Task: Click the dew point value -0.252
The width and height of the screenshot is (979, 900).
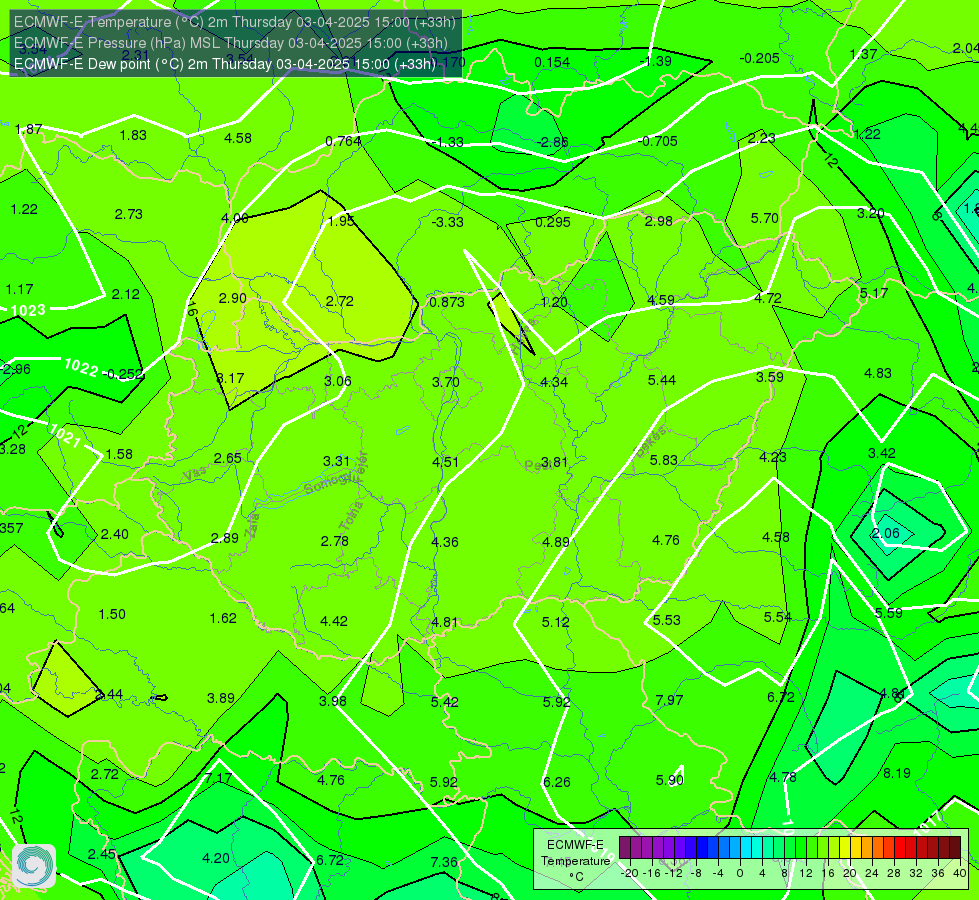Action: point(124,374)
